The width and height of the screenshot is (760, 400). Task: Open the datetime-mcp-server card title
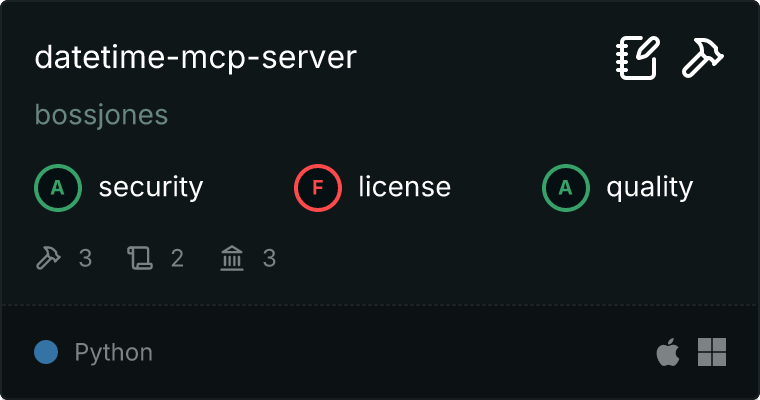click(x=195, y=58)
